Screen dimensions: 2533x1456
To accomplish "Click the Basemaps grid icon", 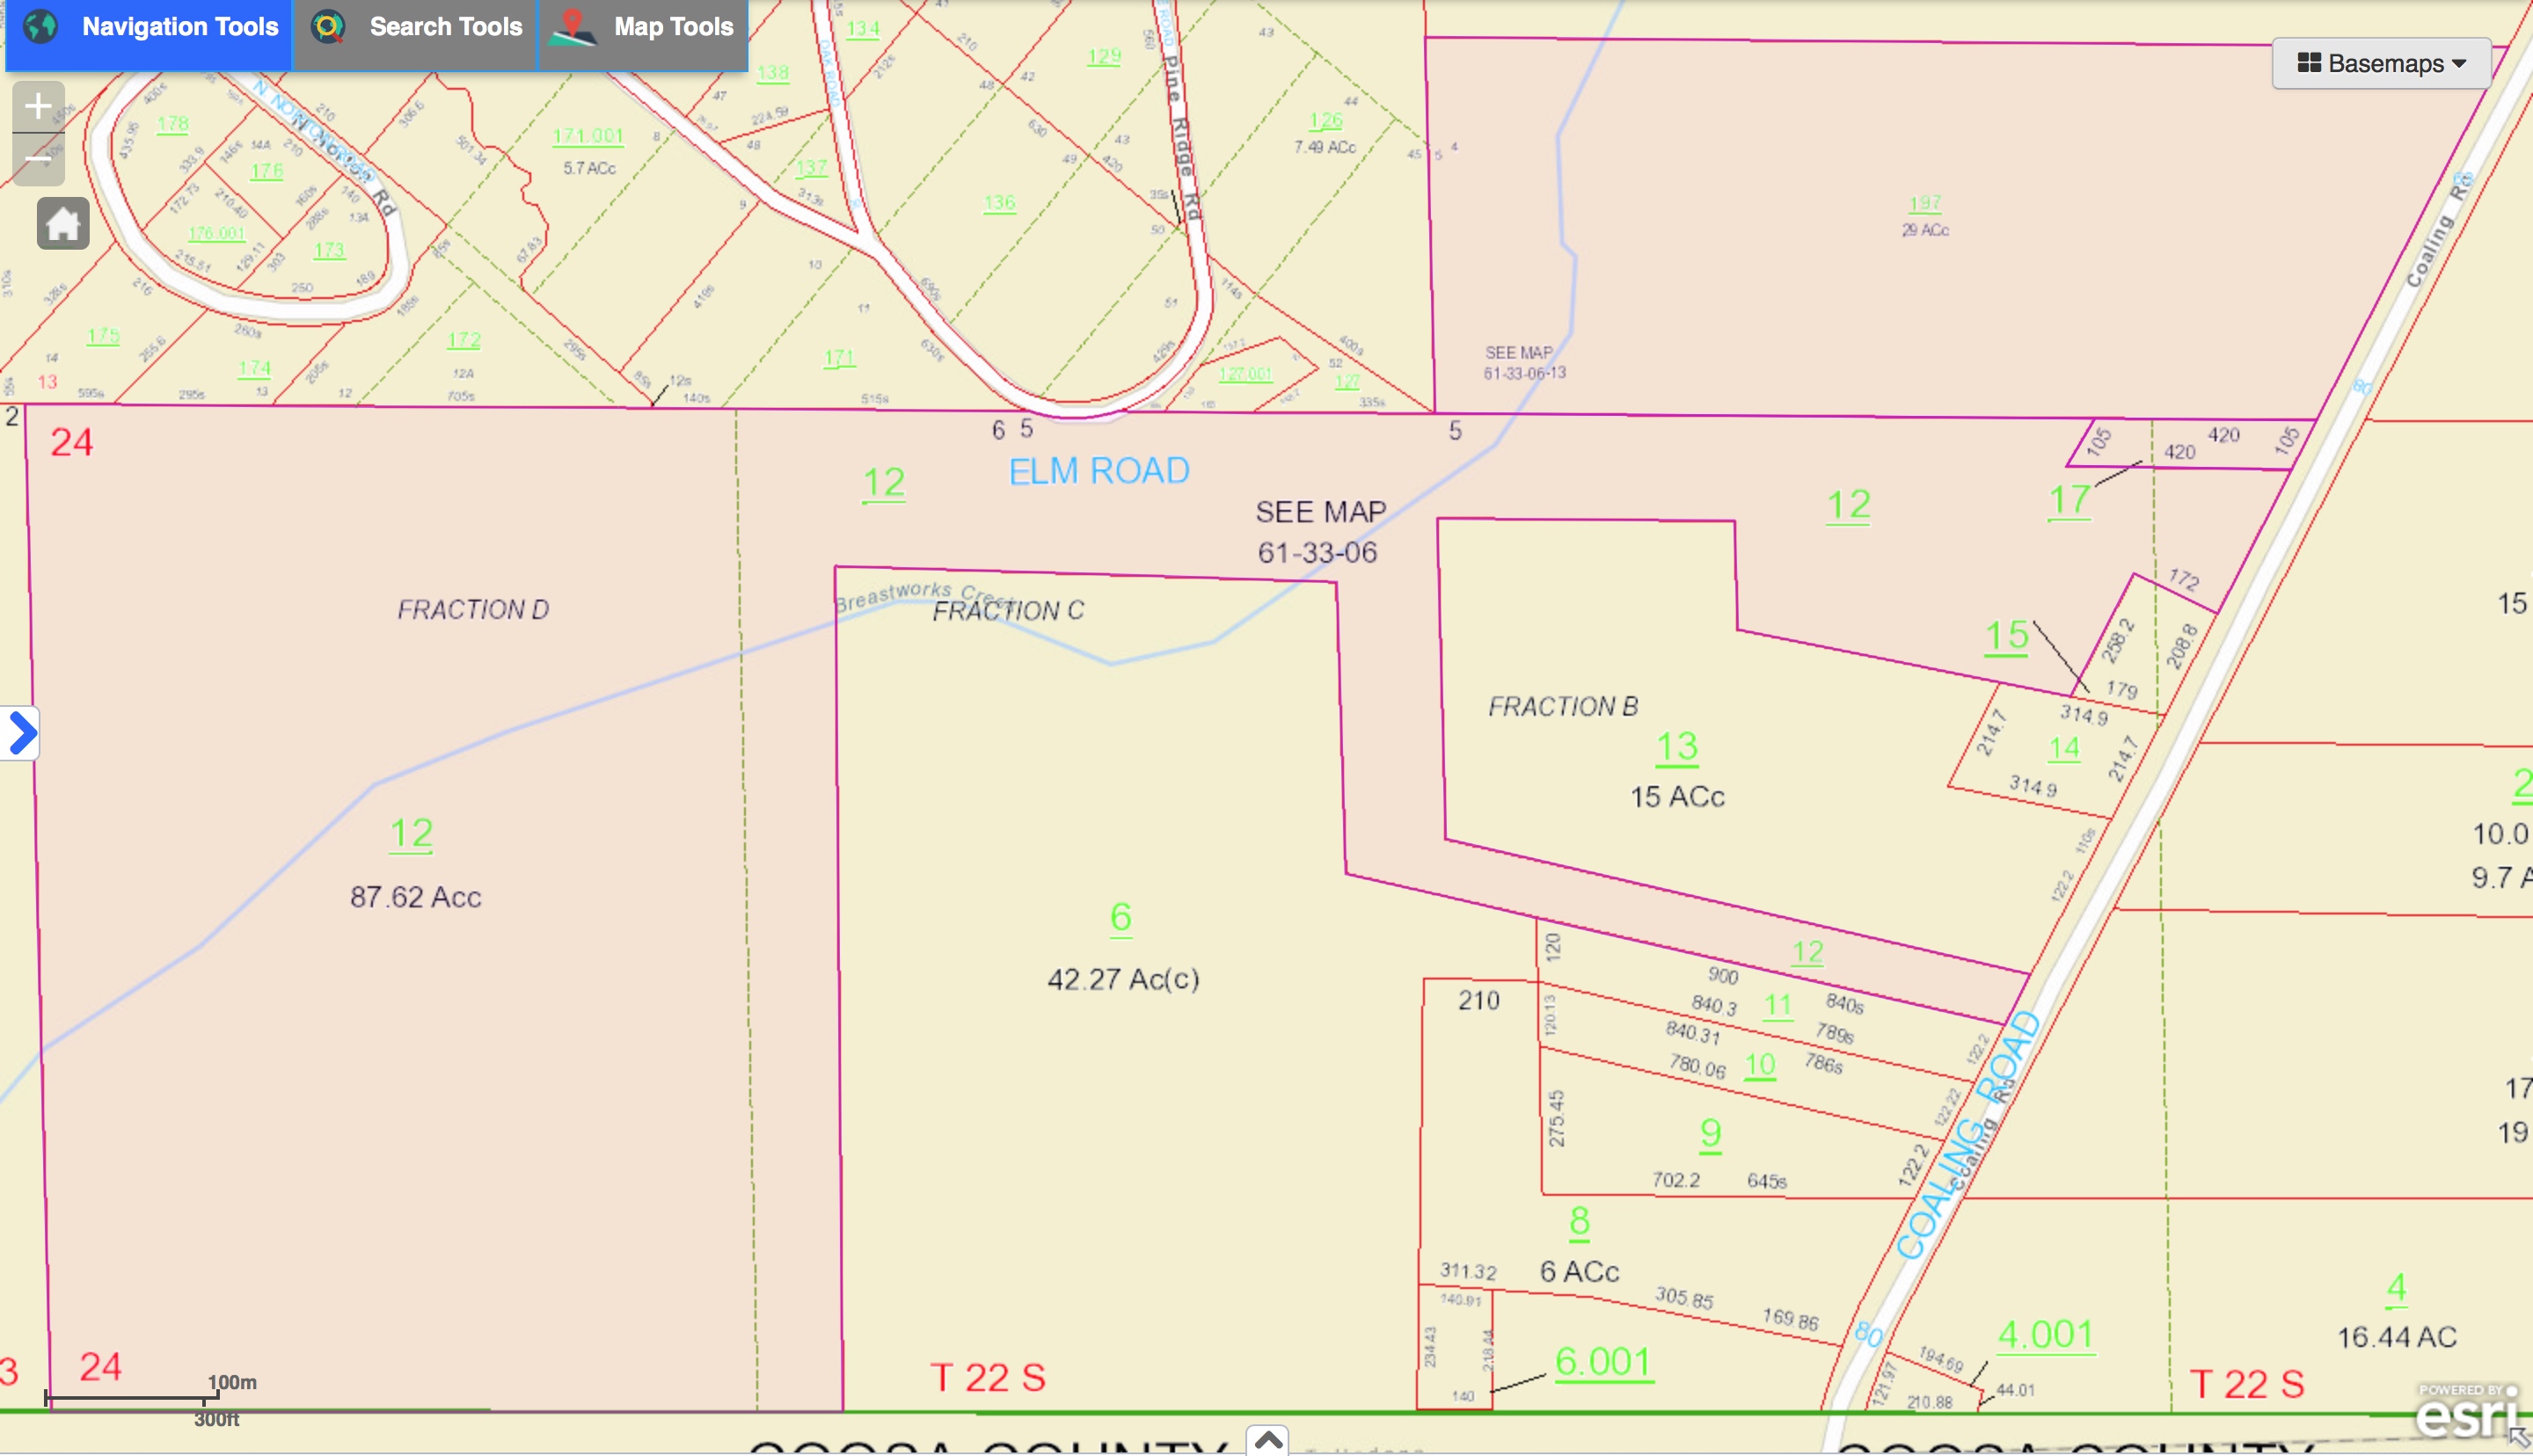I will 2308,63.
